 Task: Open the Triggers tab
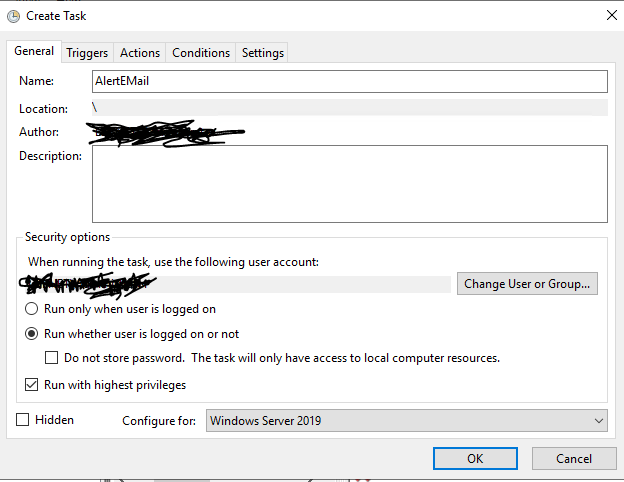point(87,53)
